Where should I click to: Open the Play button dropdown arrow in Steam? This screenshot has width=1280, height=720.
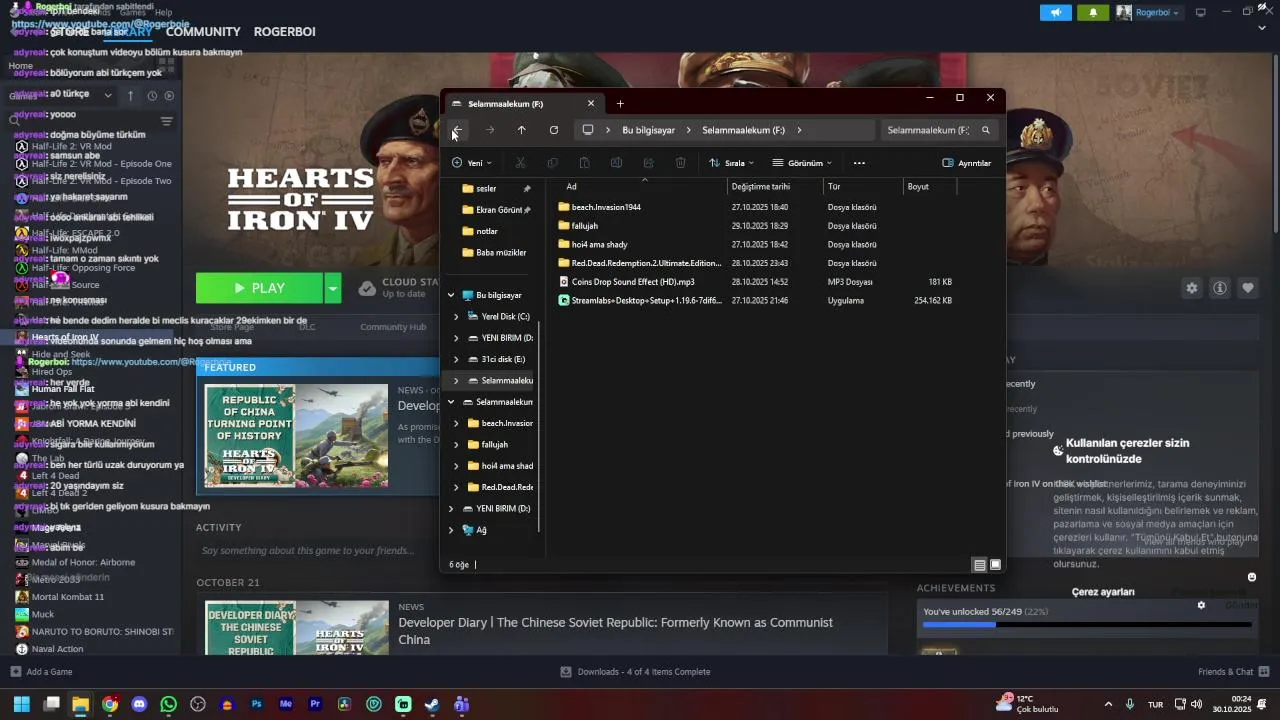333,288
